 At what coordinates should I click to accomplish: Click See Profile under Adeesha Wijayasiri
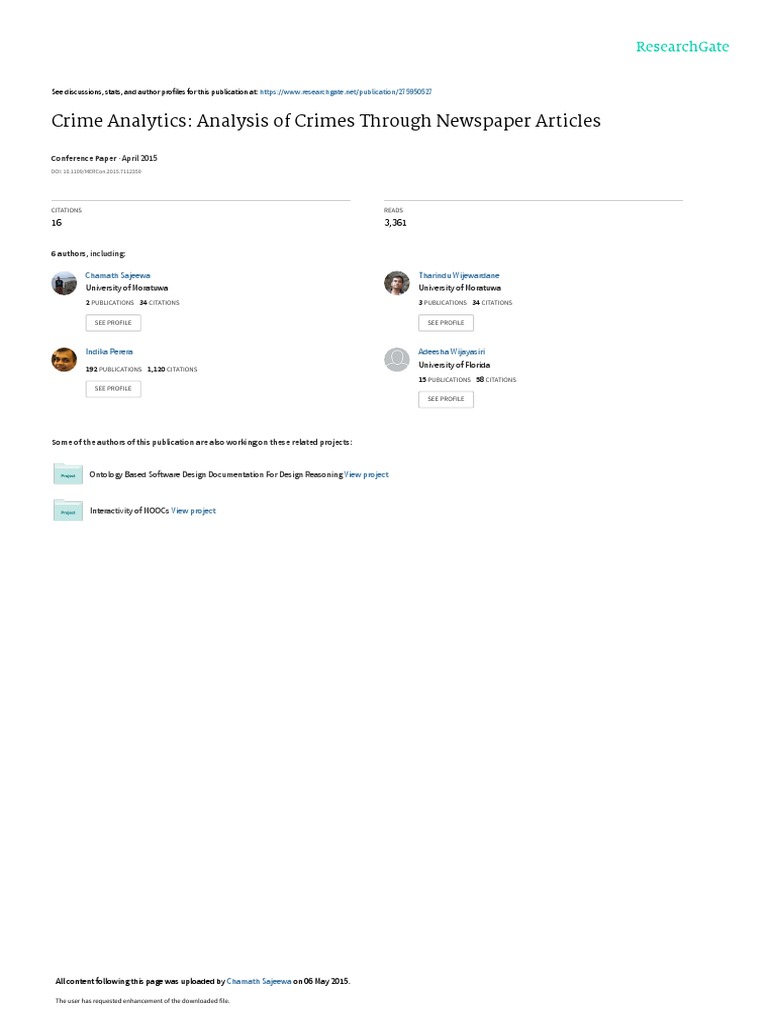coord(446,399)
